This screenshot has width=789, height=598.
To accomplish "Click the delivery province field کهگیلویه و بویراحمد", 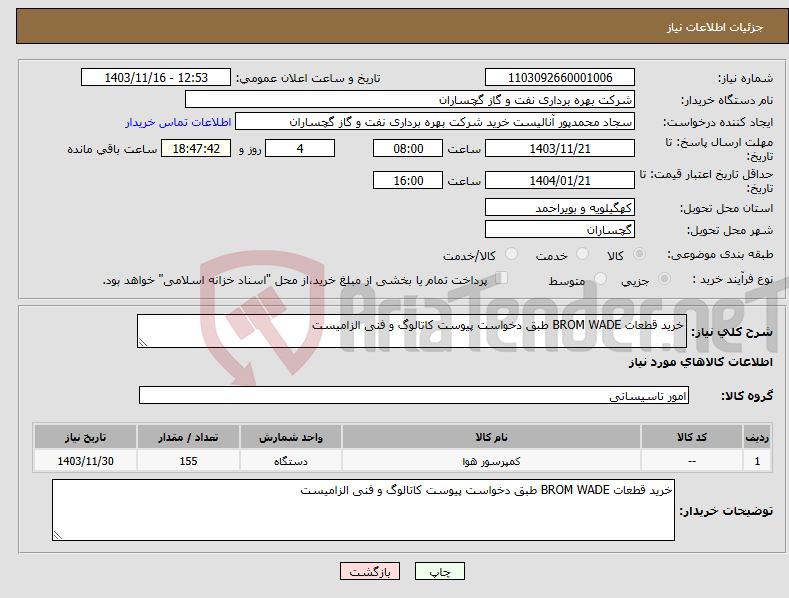I will pyautogui.click(x=560, y=207).
